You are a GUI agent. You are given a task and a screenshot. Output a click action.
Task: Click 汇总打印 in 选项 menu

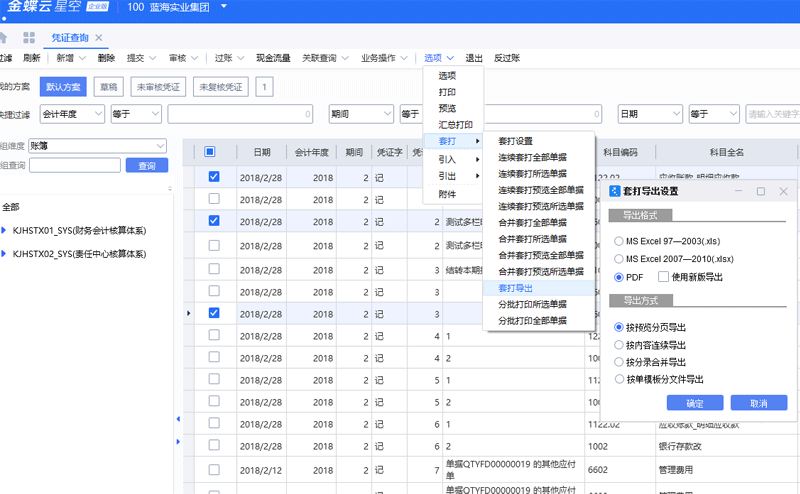pyautogui.click(x=454, y=125)
